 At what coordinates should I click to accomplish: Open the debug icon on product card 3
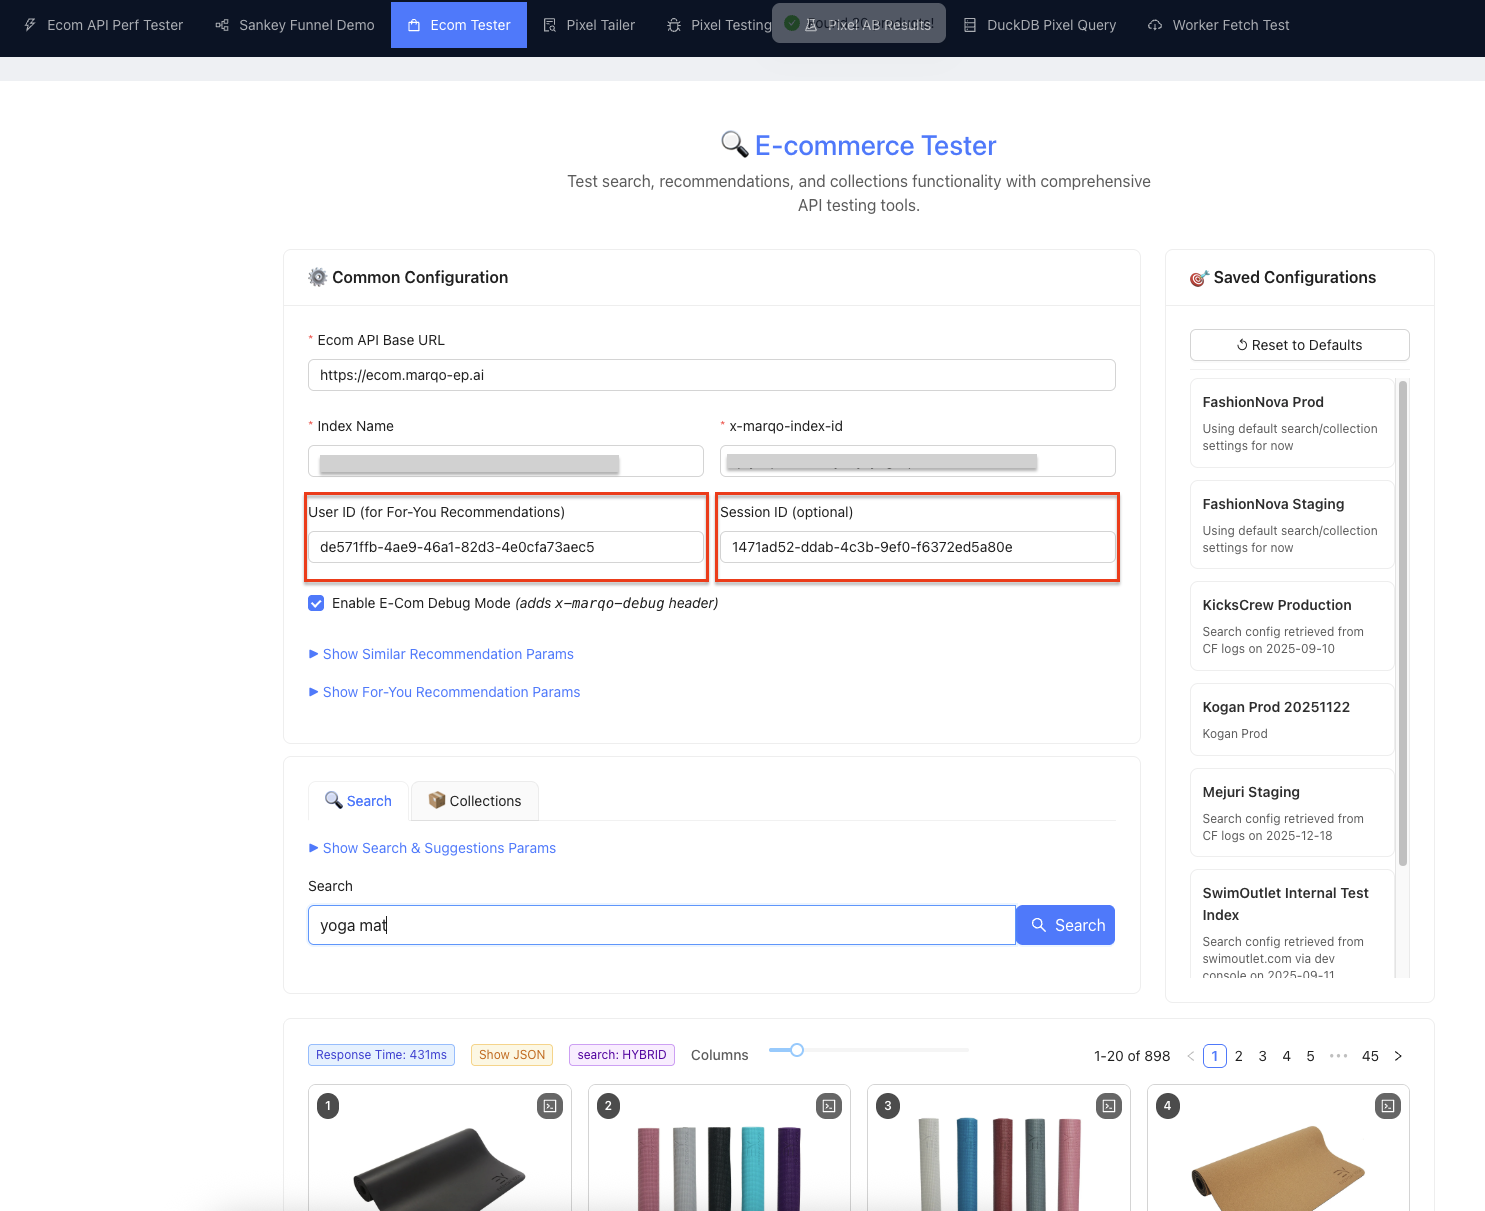[x=1109, y=1106]
